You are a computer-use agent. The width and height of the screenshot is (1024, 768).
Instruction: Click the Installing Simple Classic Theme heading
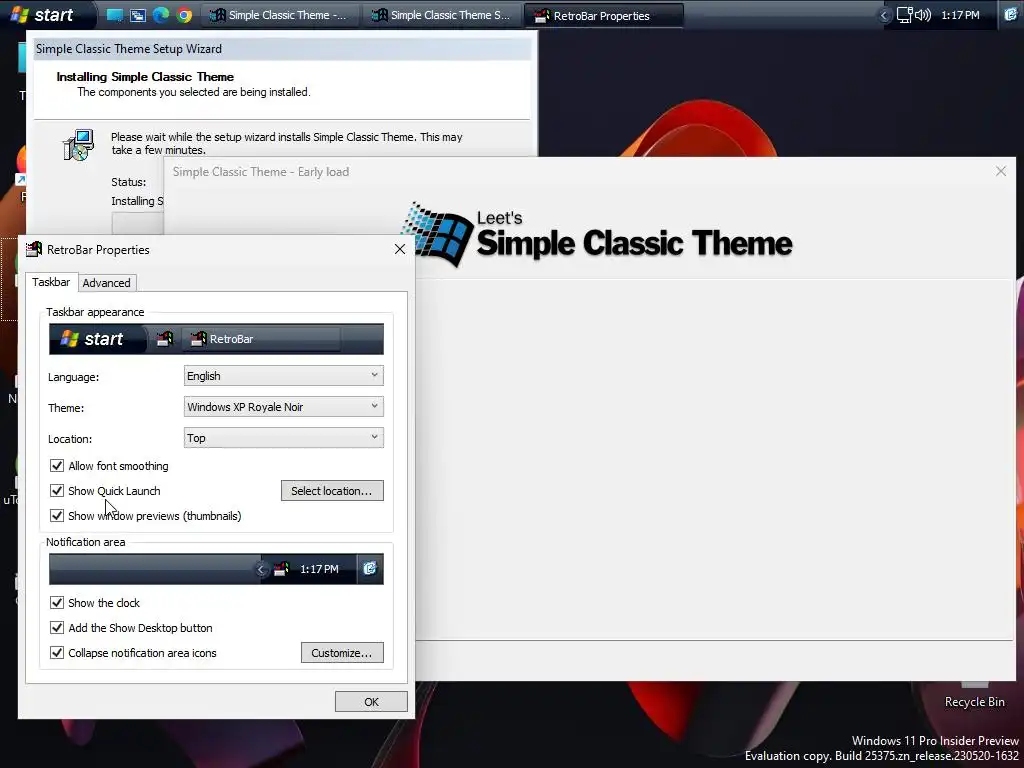[x=145, y=76]
